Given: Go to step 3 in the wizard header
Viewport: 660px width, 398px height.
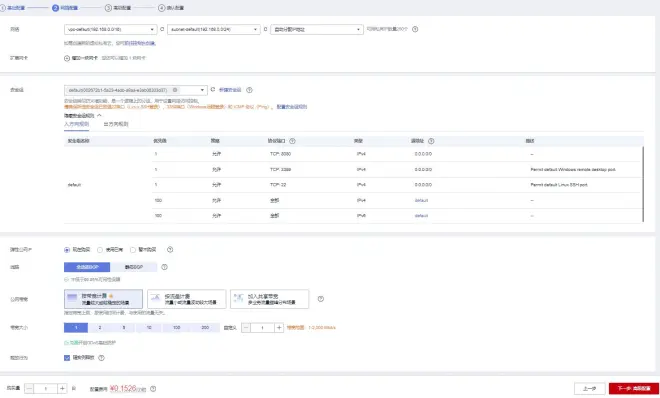Looking at the screenshot, I should [118, 8].
